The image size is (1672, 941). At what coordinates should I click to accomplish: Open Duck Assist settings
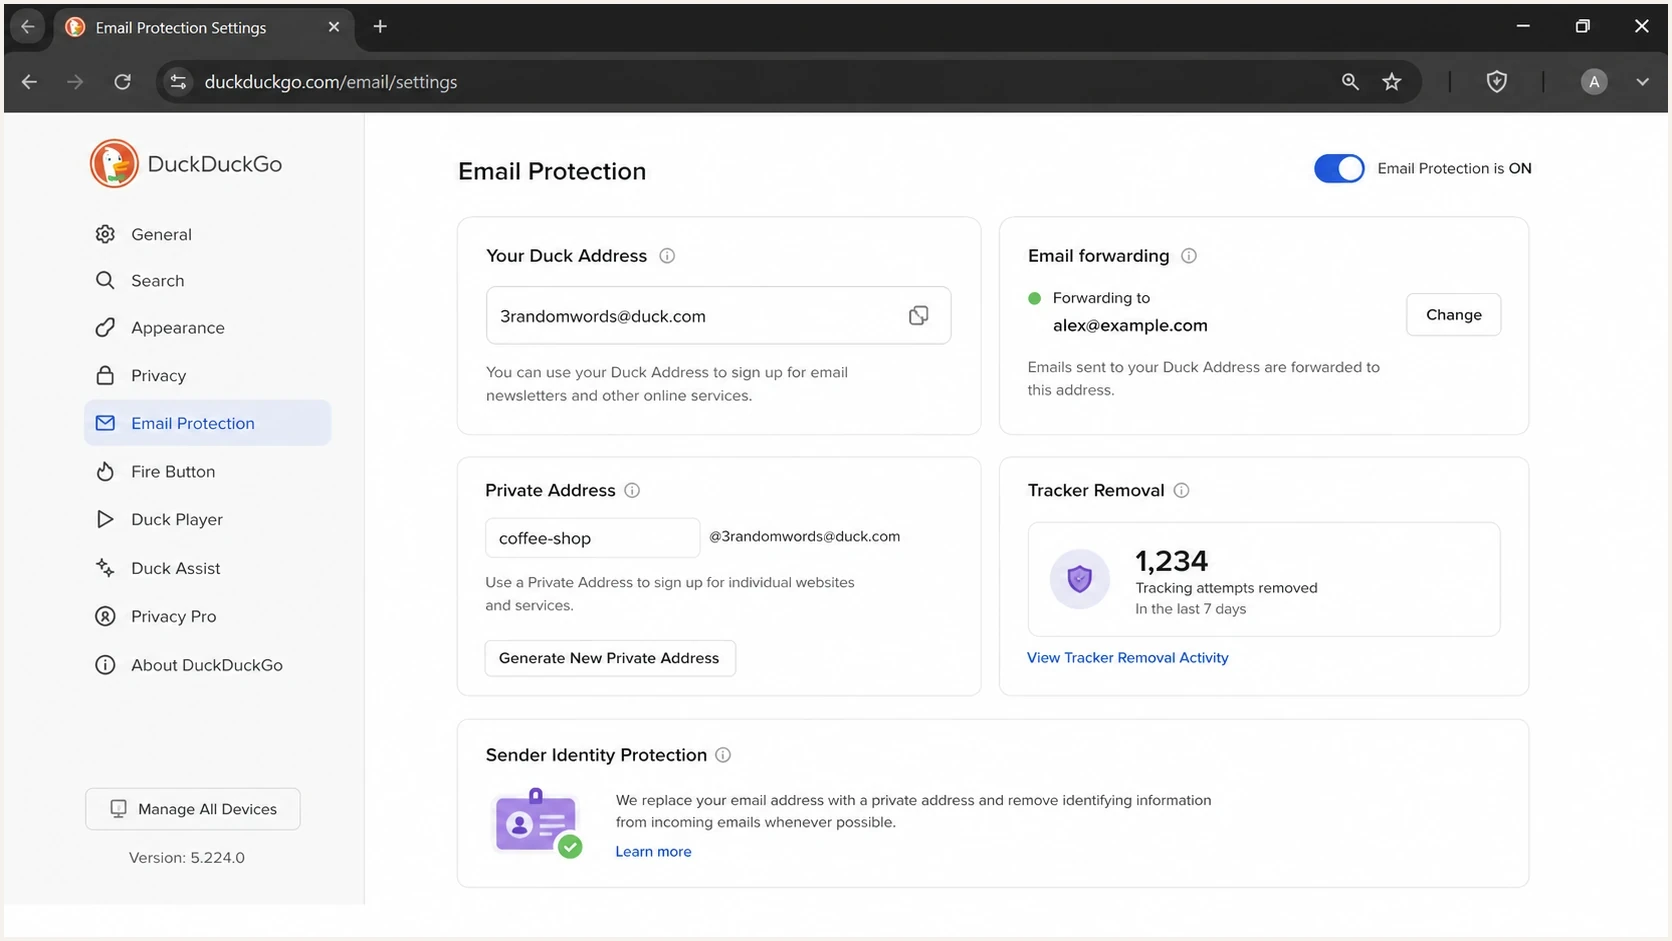(x=208, y=567)
